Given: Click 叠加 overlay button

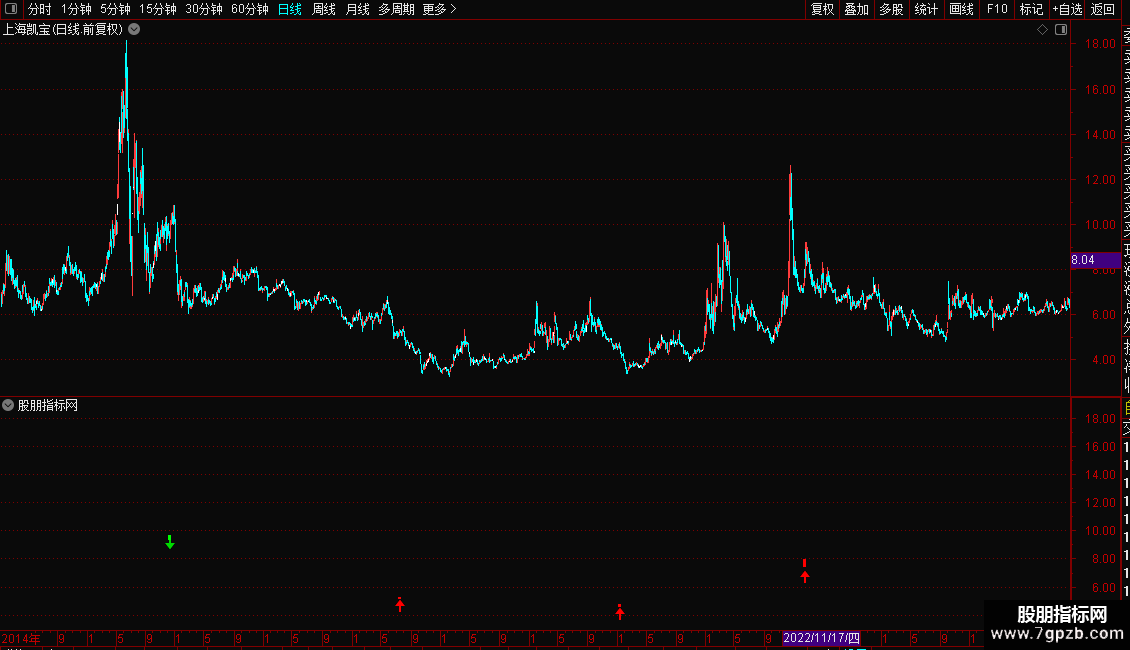Looking at the screenshot, I should coord(857,9).
